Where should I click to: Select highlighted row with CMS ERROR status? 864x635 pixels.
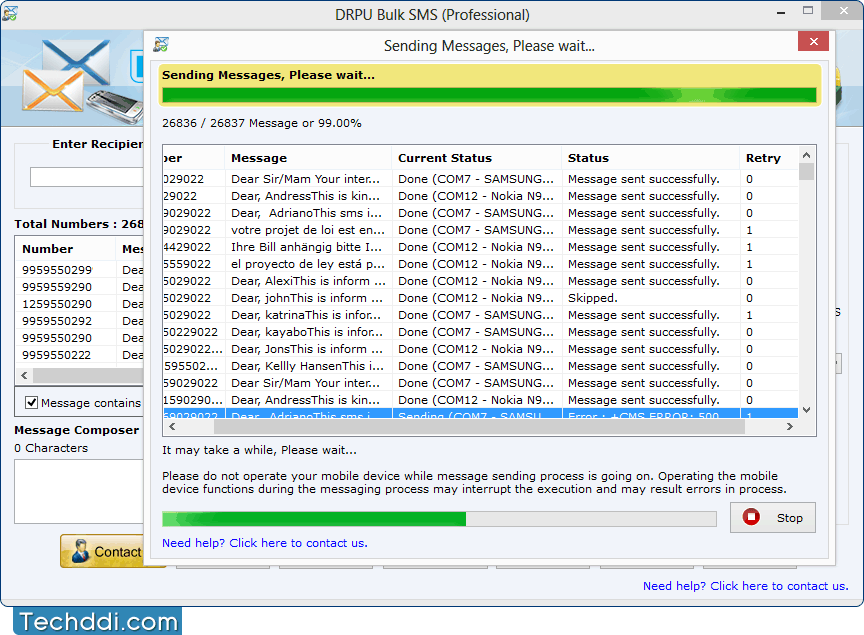pyautogui.click(x=480, y=413)
